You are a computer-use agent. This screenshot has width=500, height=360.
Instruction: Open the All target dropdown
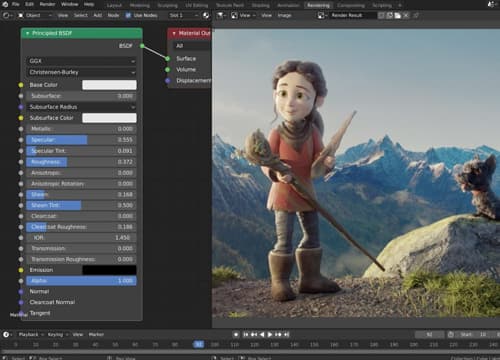(192, 46)
